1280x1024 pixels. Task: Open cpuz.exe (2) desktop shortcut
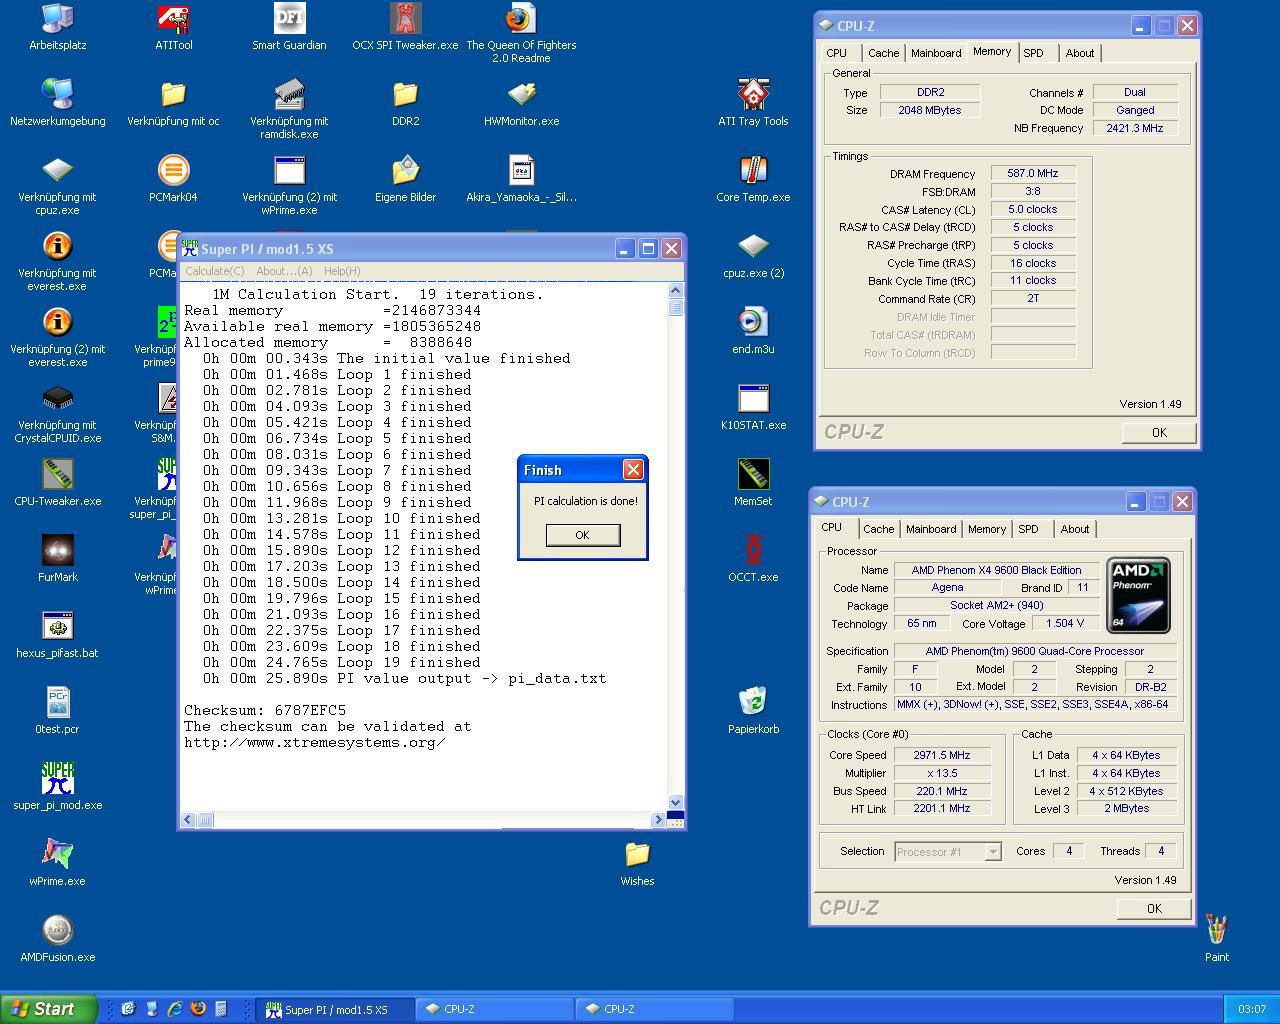tap(753, 255)
